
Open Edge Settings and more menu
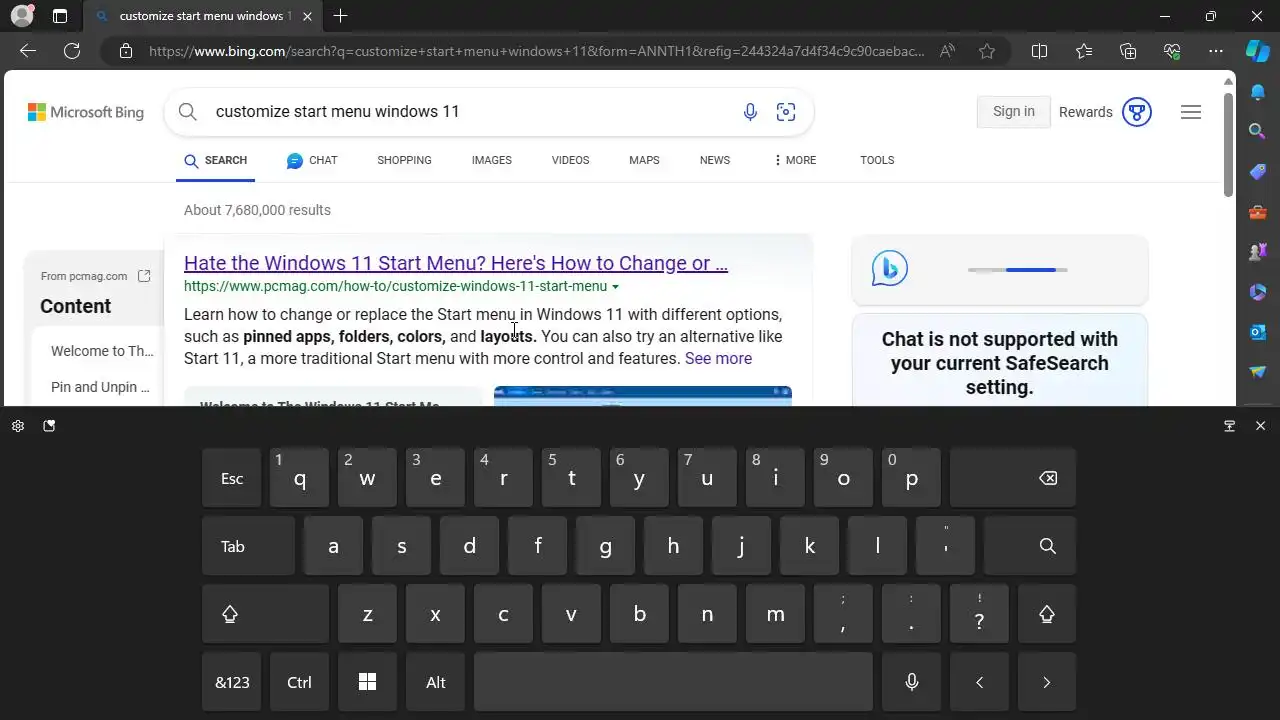tap(1216, 51)
